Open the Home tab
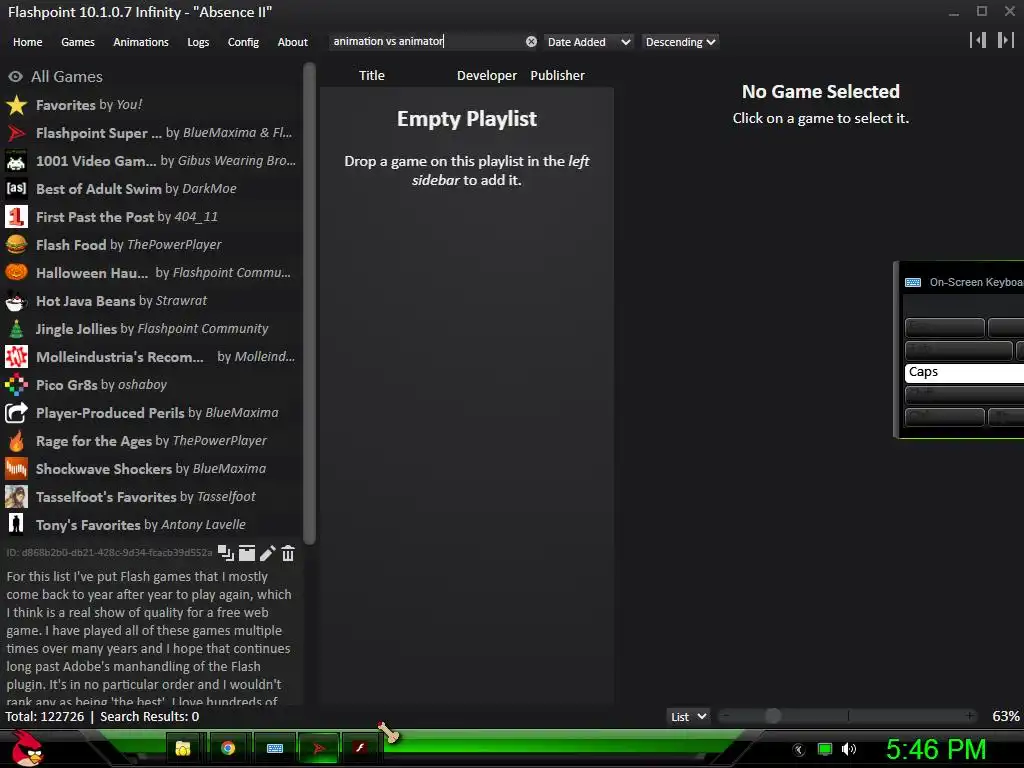1024x768 pixels. (x=27, y=42)
